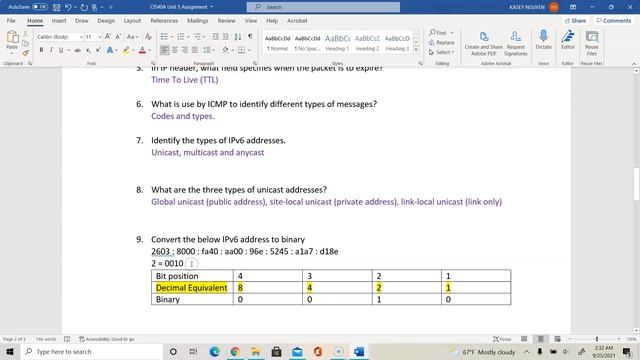Decrease font size with shrink font icon
This screenshot has width=640, height=360.
(x=118, y=37)
